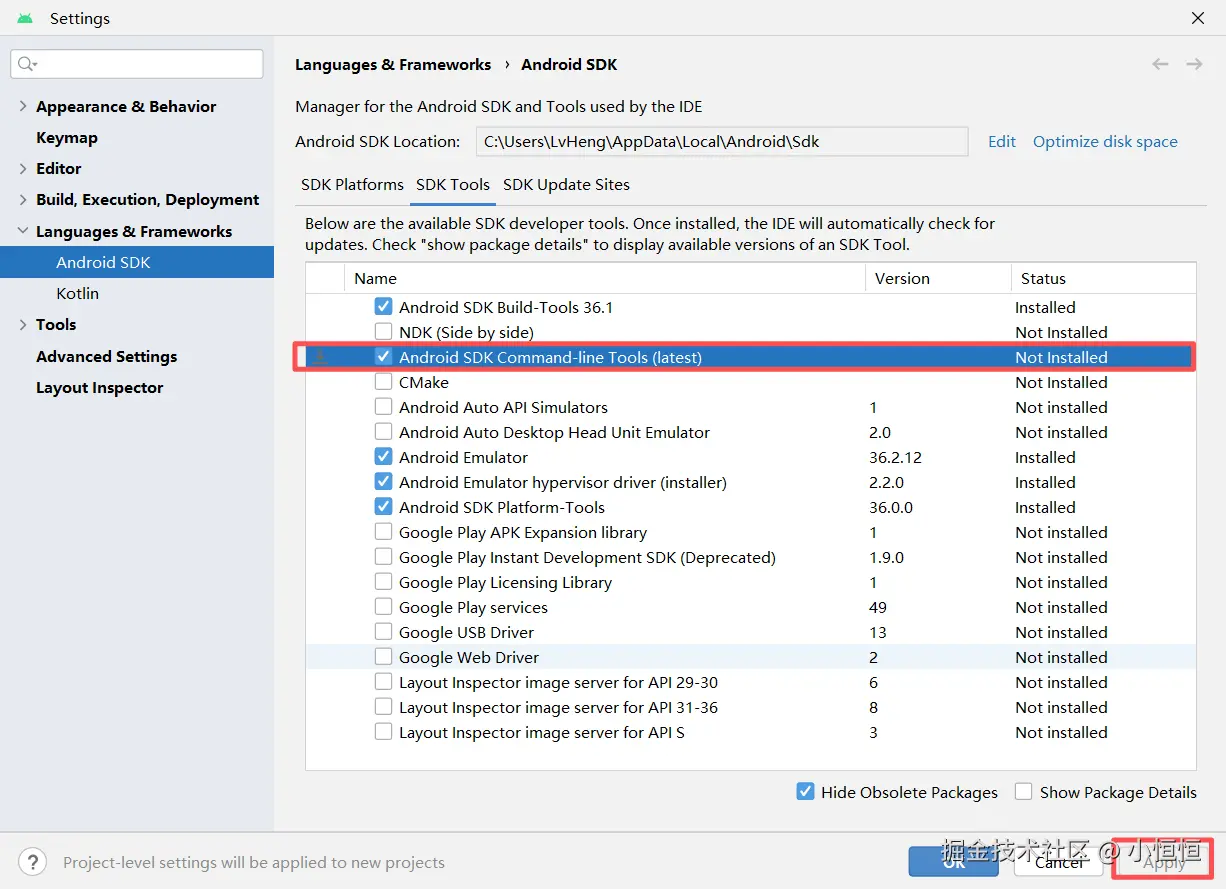Uncheck the Android Emulator checkbox
The image size is (1226, 889).
[383, 457]
